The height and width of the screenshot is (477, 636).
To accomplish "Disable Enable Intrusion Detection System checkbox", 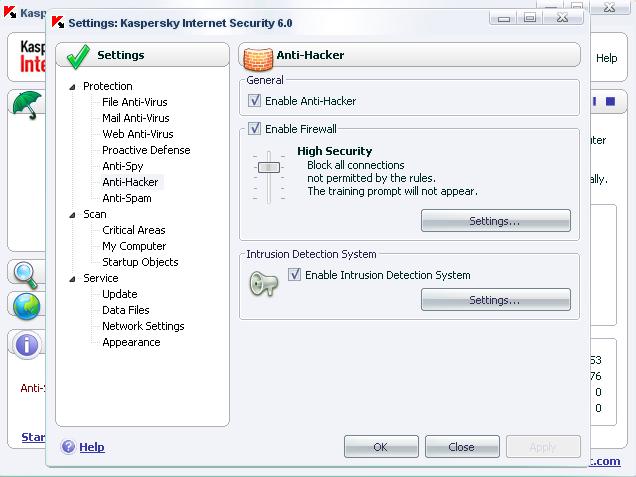I will 294,275.
